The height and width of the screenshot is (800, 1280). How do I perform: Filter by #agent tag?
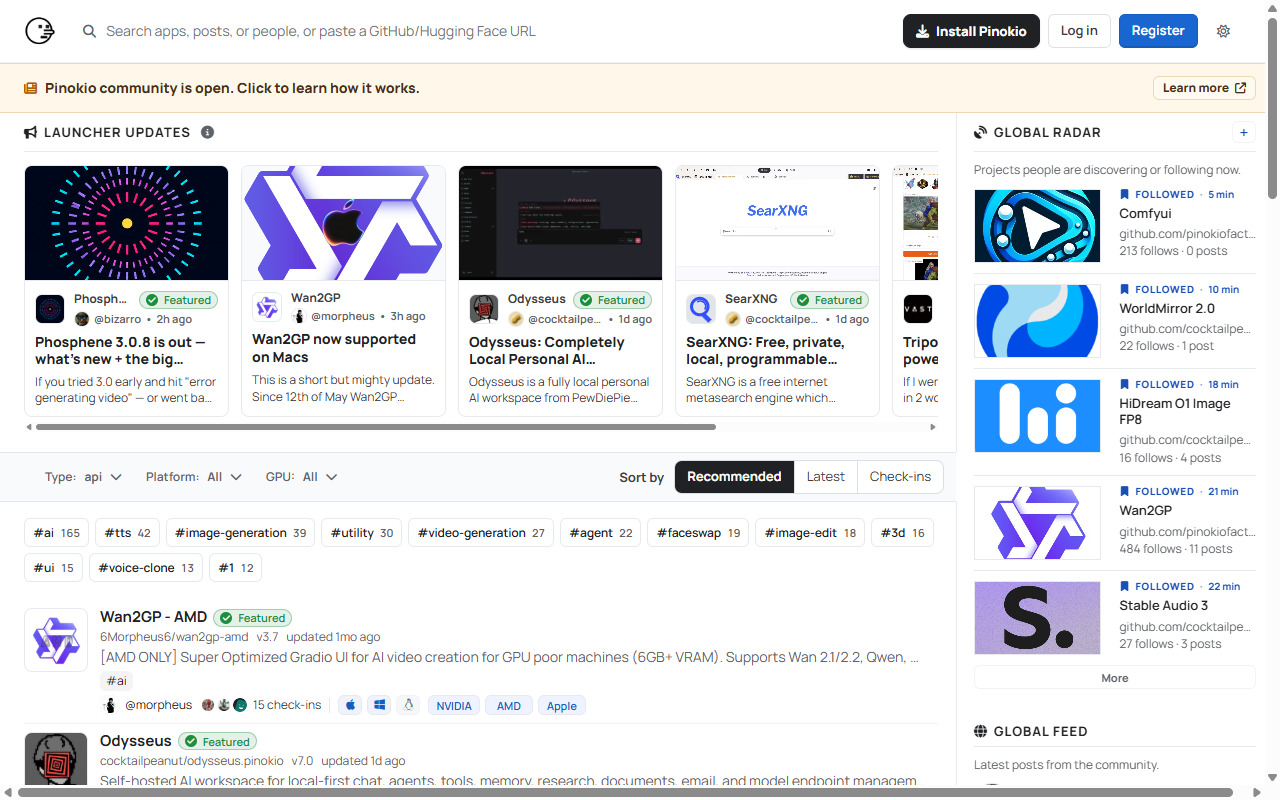point(601,533)
